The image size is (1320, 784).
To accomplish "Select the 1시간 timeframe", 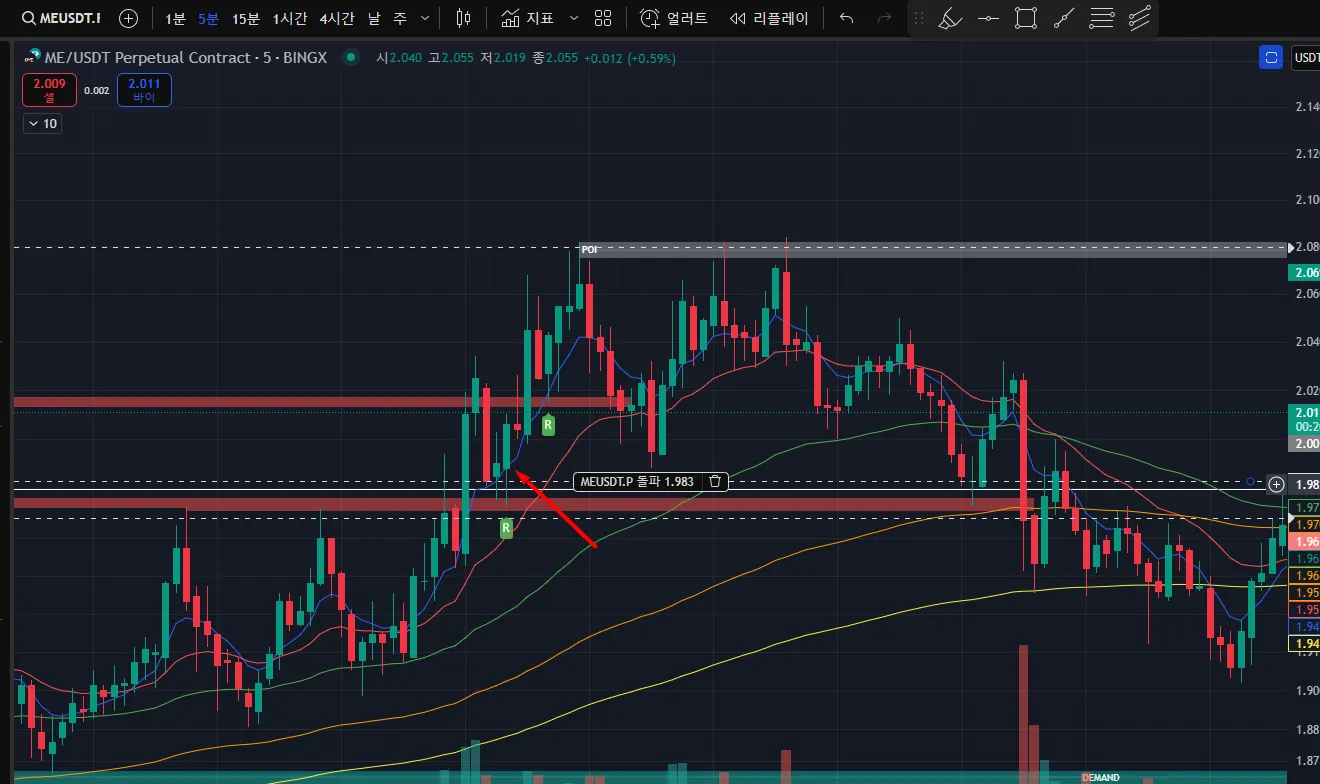I will pyautogui.click(x=290, y=18).
